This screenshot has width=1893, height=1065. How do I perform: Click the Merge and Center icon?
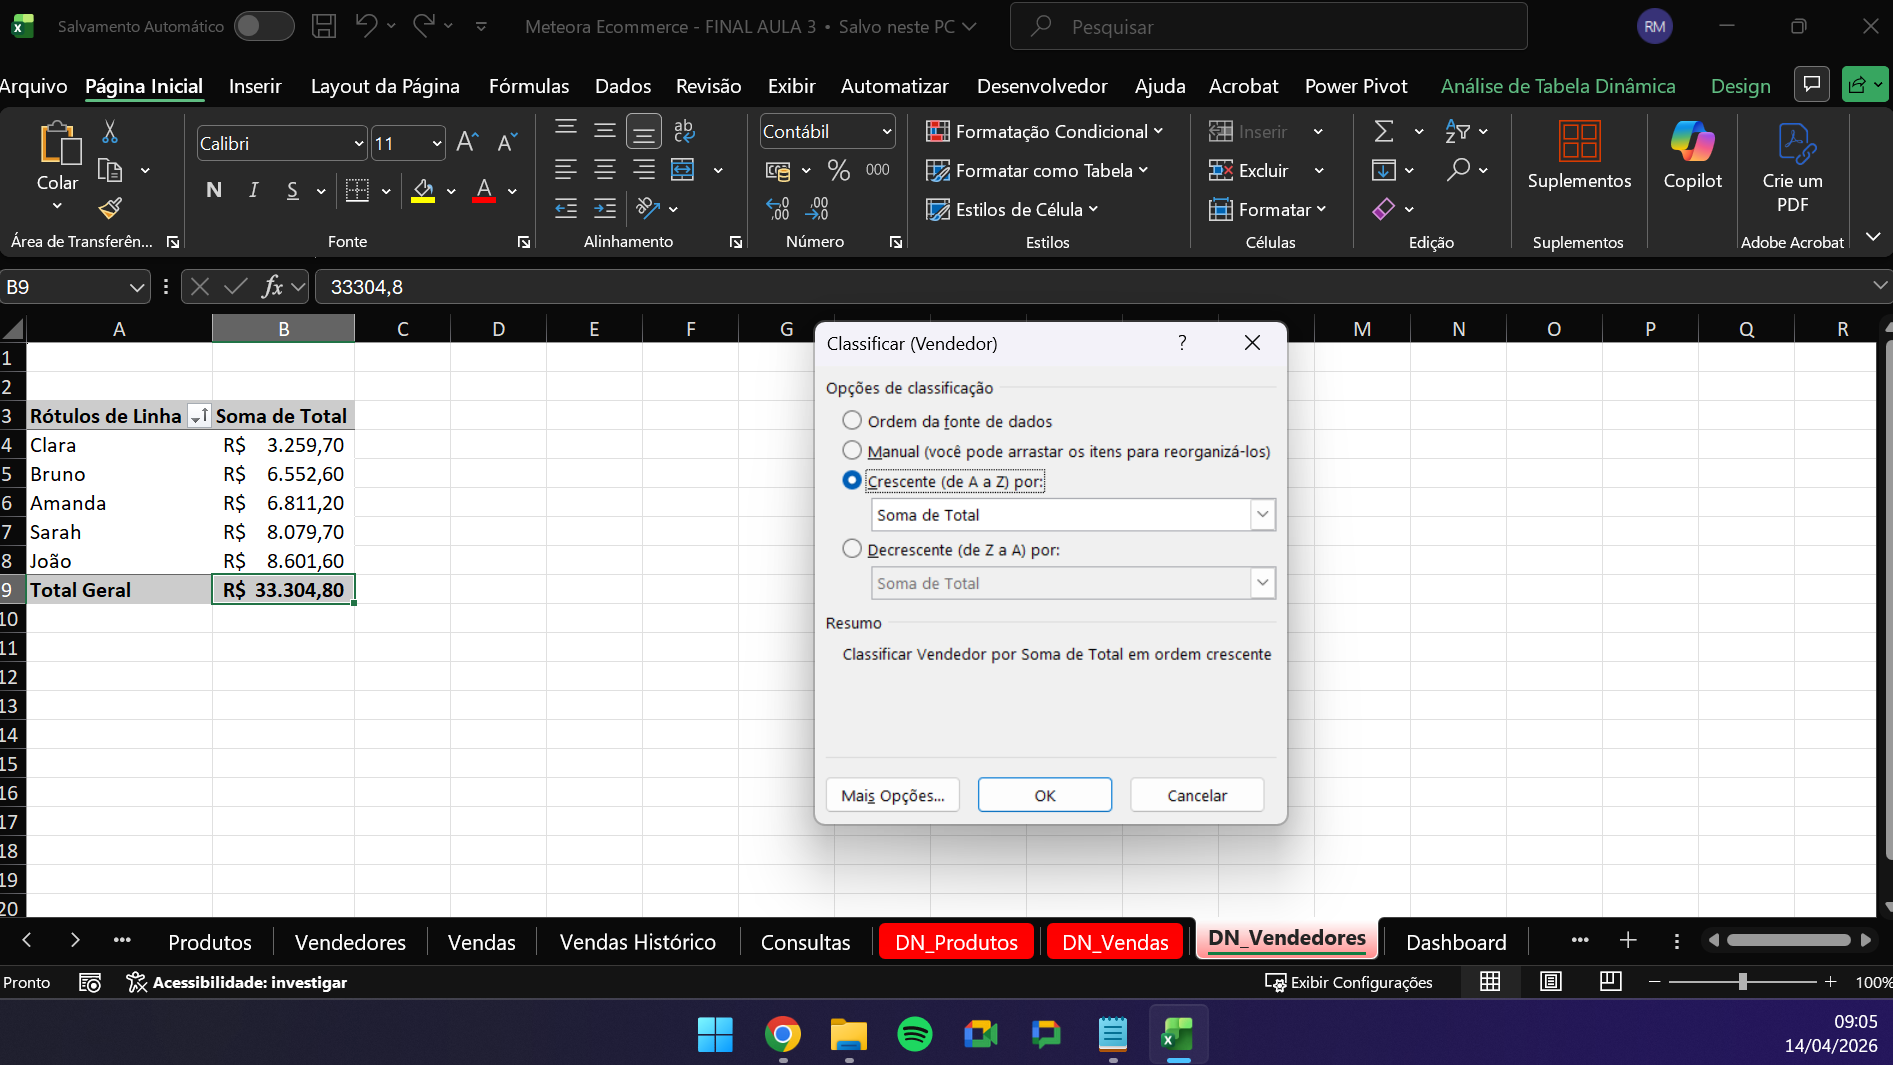click(683, 170)
